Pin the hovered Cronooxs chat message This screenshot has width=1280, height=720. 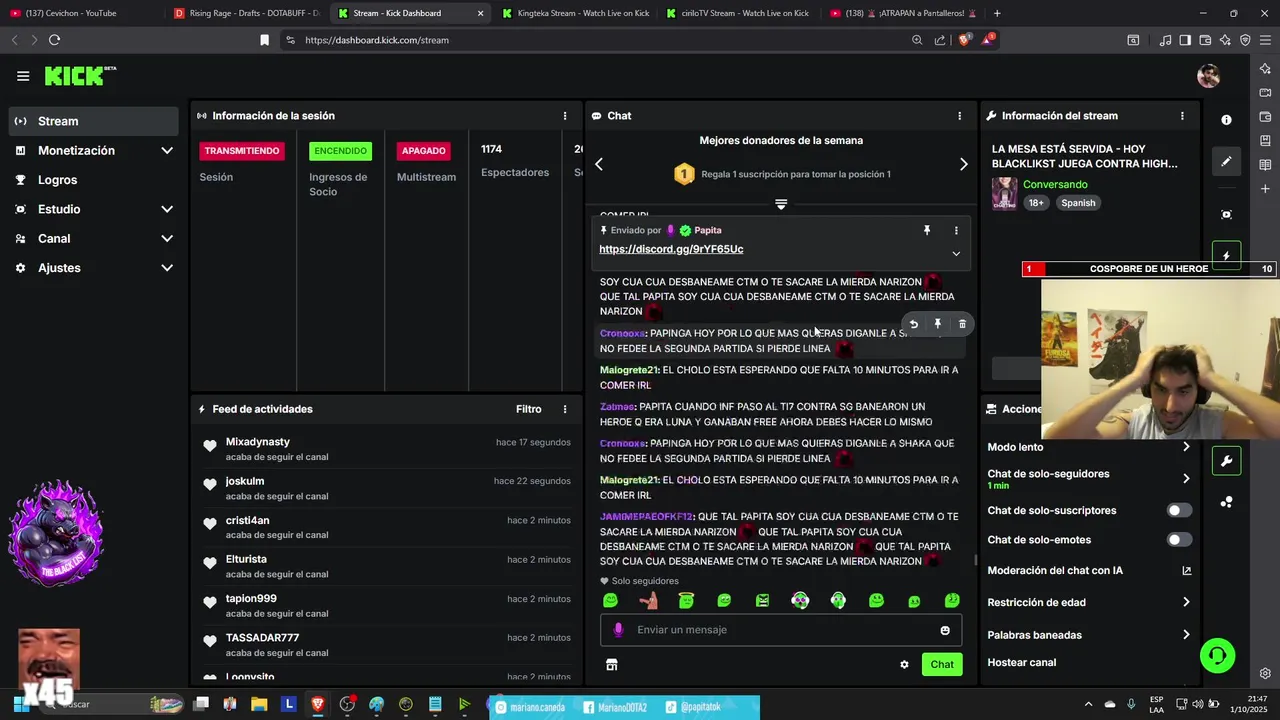coord(938,324)
